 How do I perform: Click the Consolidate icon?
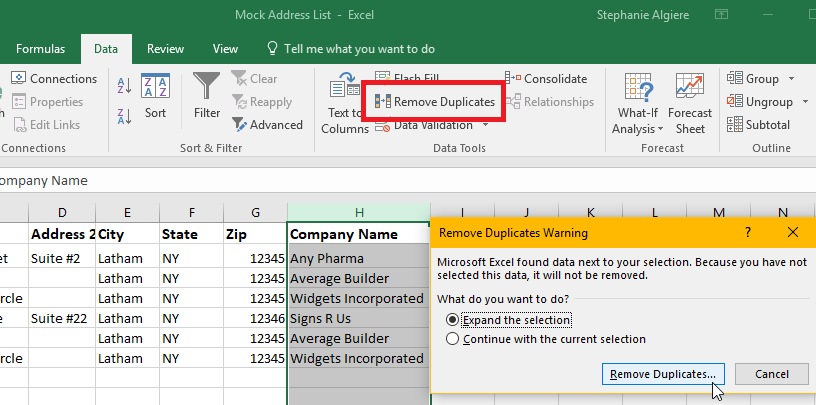coord(513,79)
